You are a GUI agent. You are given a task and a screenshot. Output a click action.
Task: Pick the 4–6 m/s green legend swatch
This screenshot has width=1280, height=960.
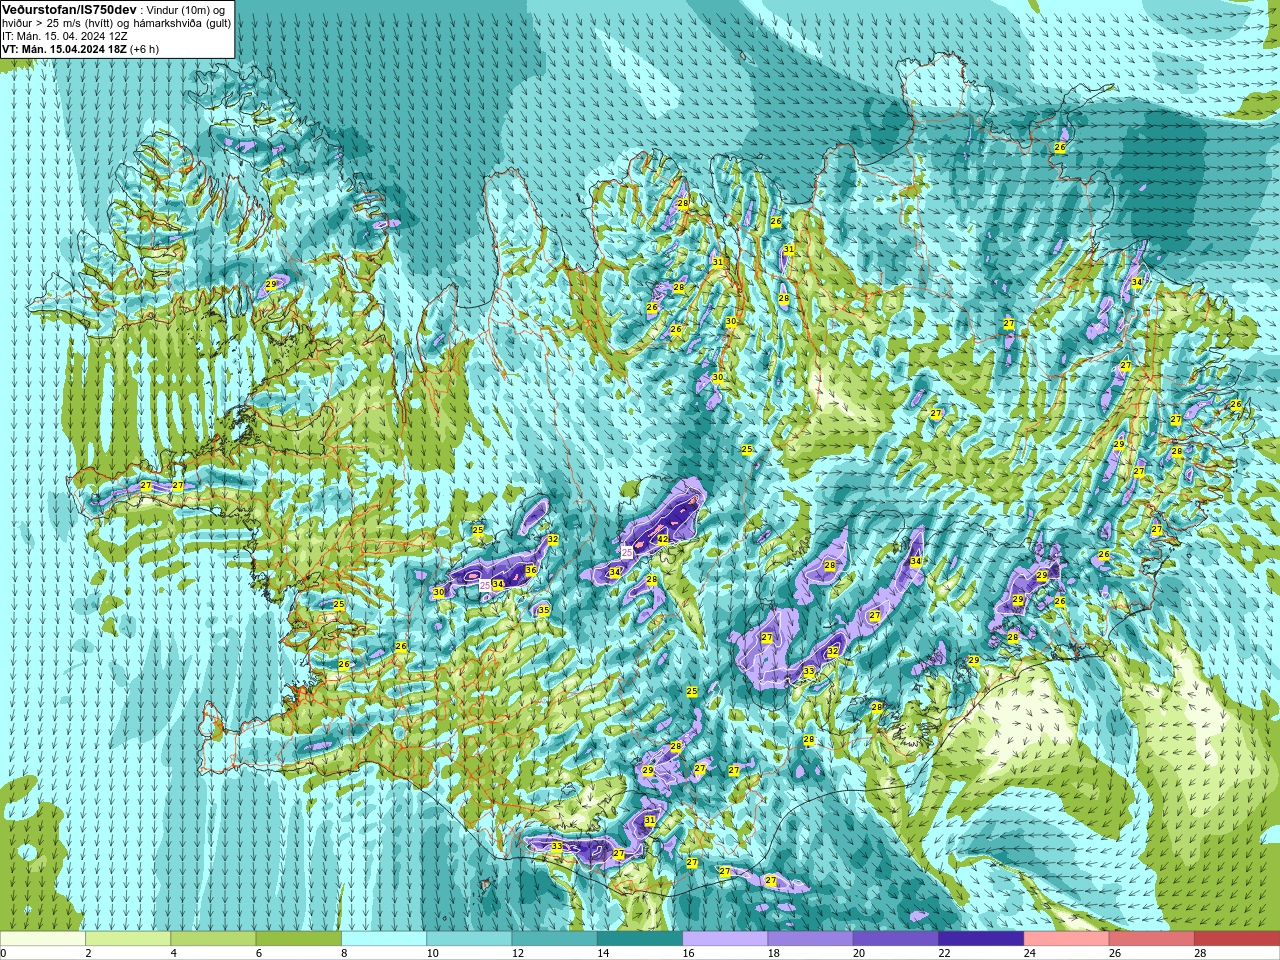click(213, 939)
